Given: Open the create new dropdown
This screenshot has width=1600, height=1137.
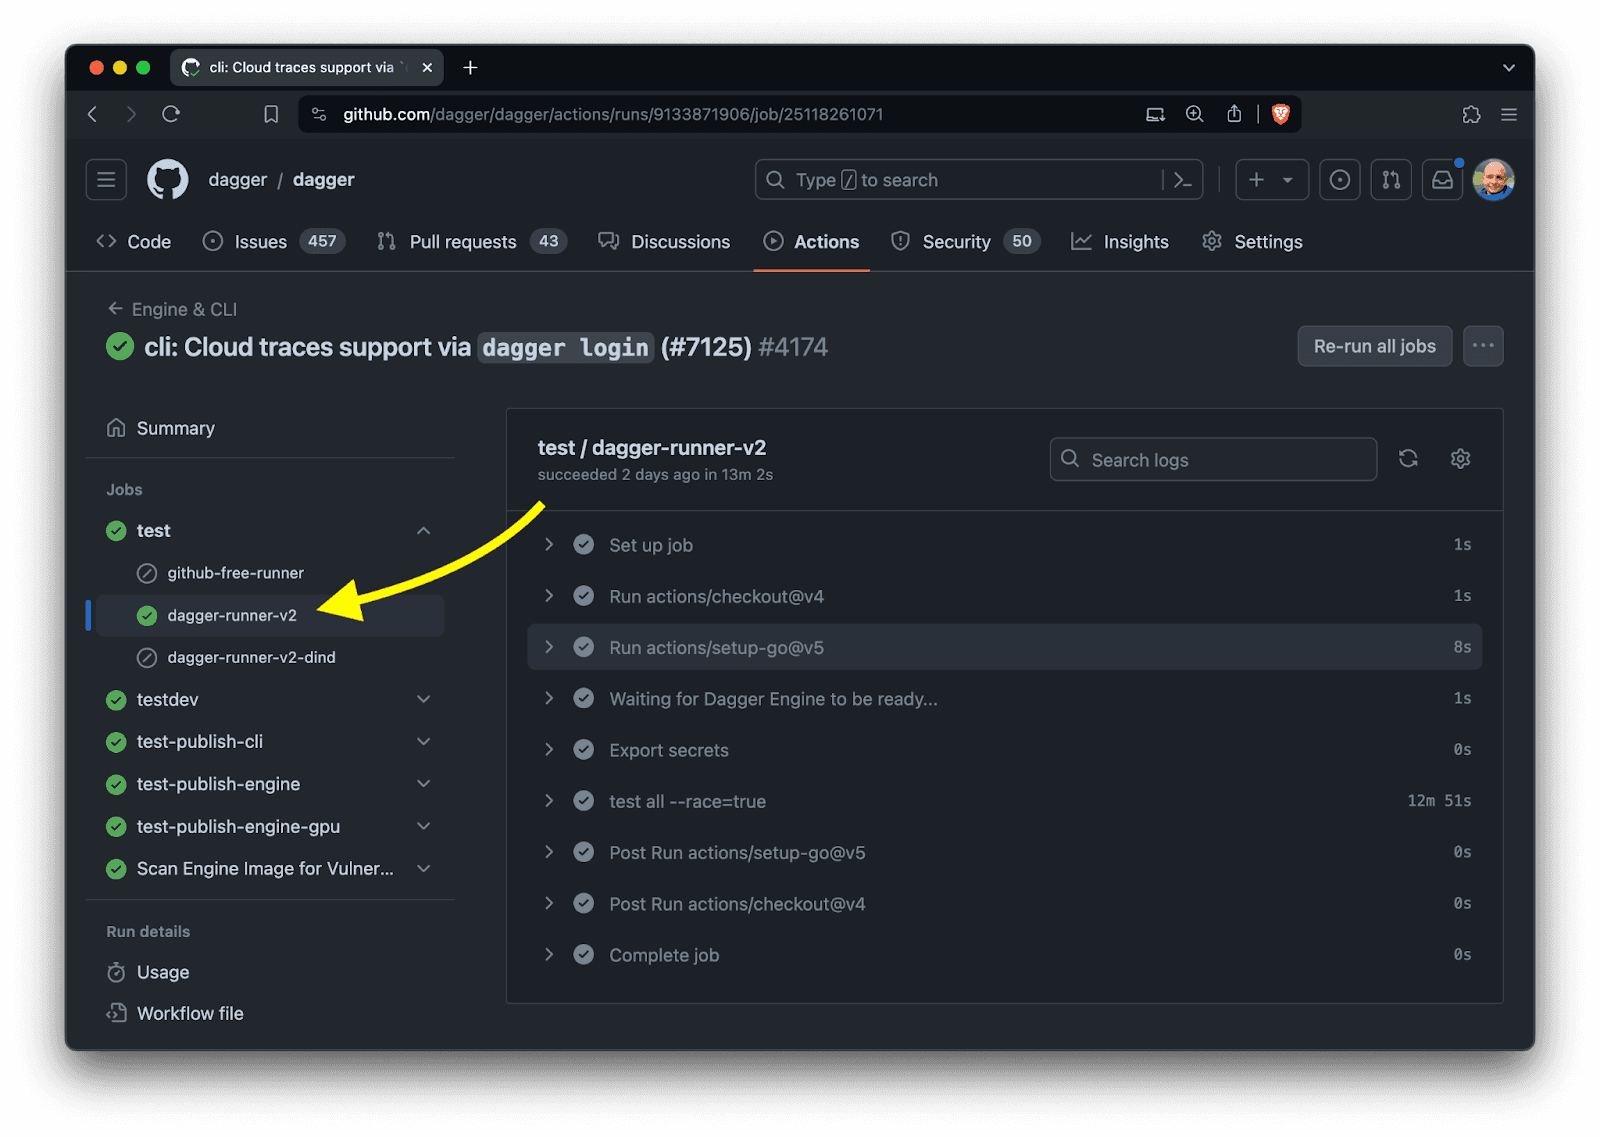Looking at the screenshot, I should (x=1271, y=180).
